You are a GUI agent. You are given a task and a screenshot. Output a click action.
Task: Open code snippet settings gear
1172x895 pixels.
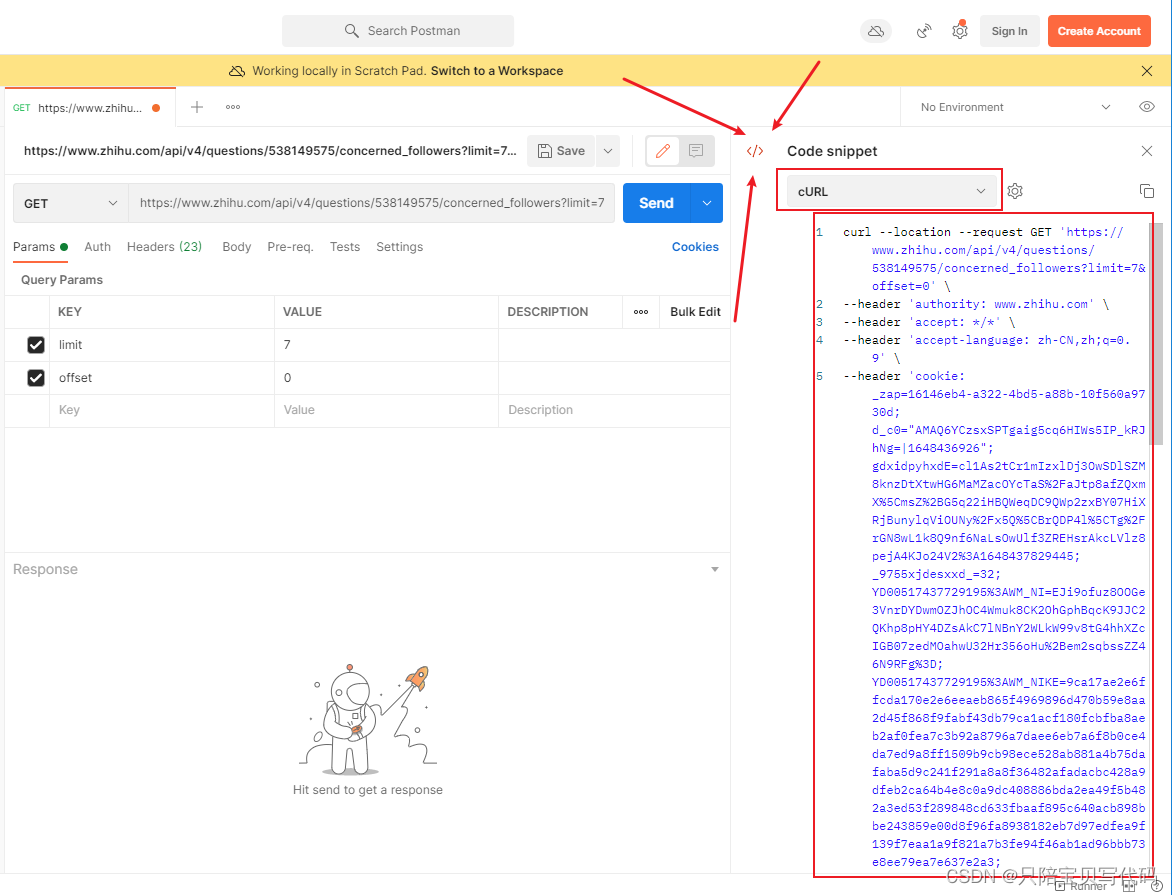[x=1014, y=191]
